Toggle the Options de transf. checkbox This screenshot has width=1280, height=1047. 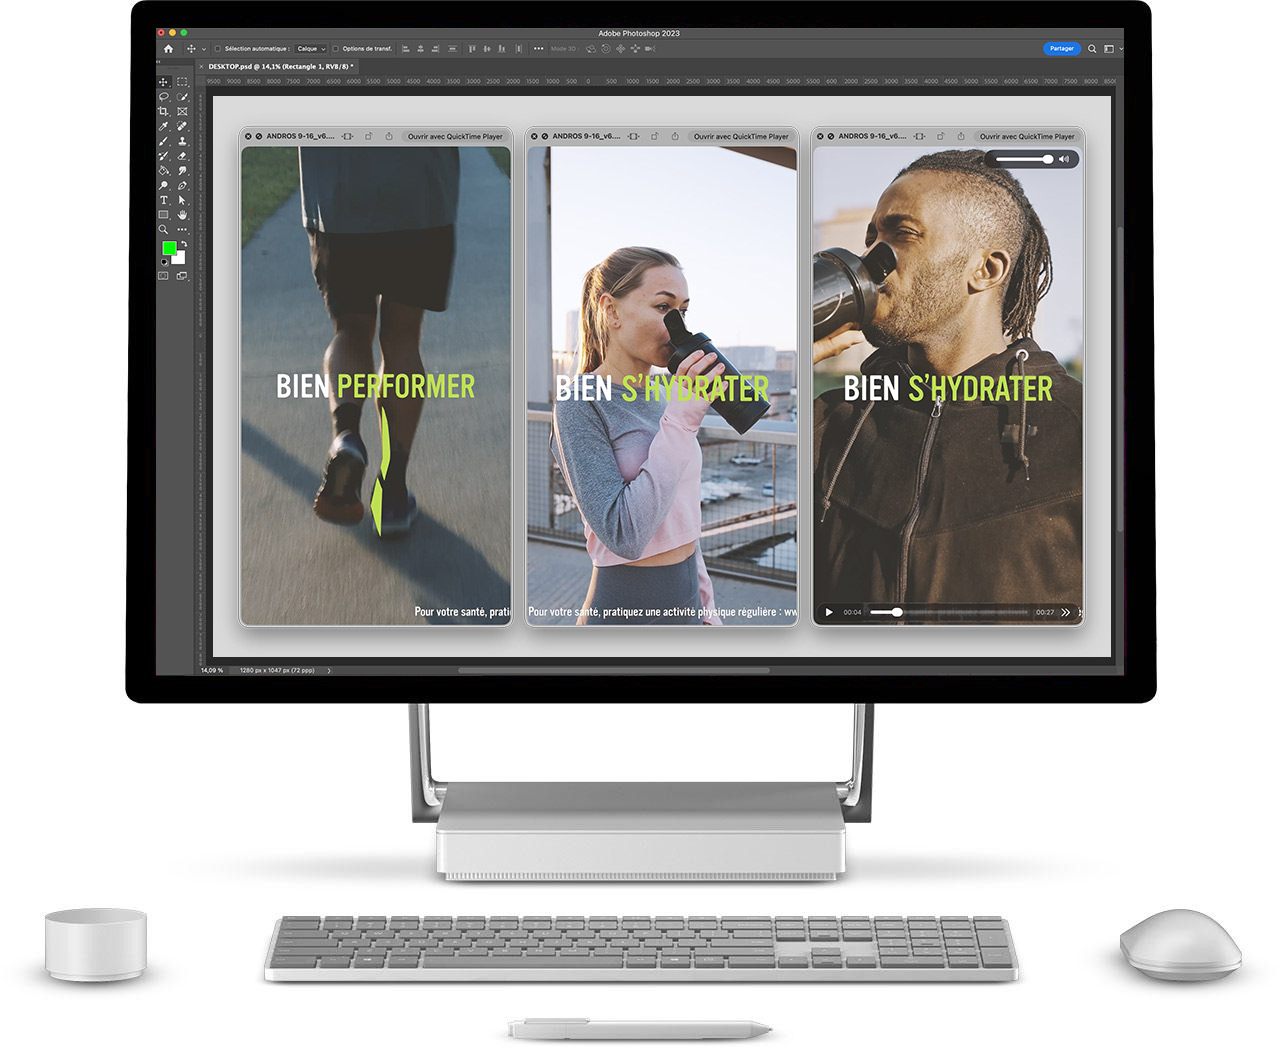pos(336,48)
